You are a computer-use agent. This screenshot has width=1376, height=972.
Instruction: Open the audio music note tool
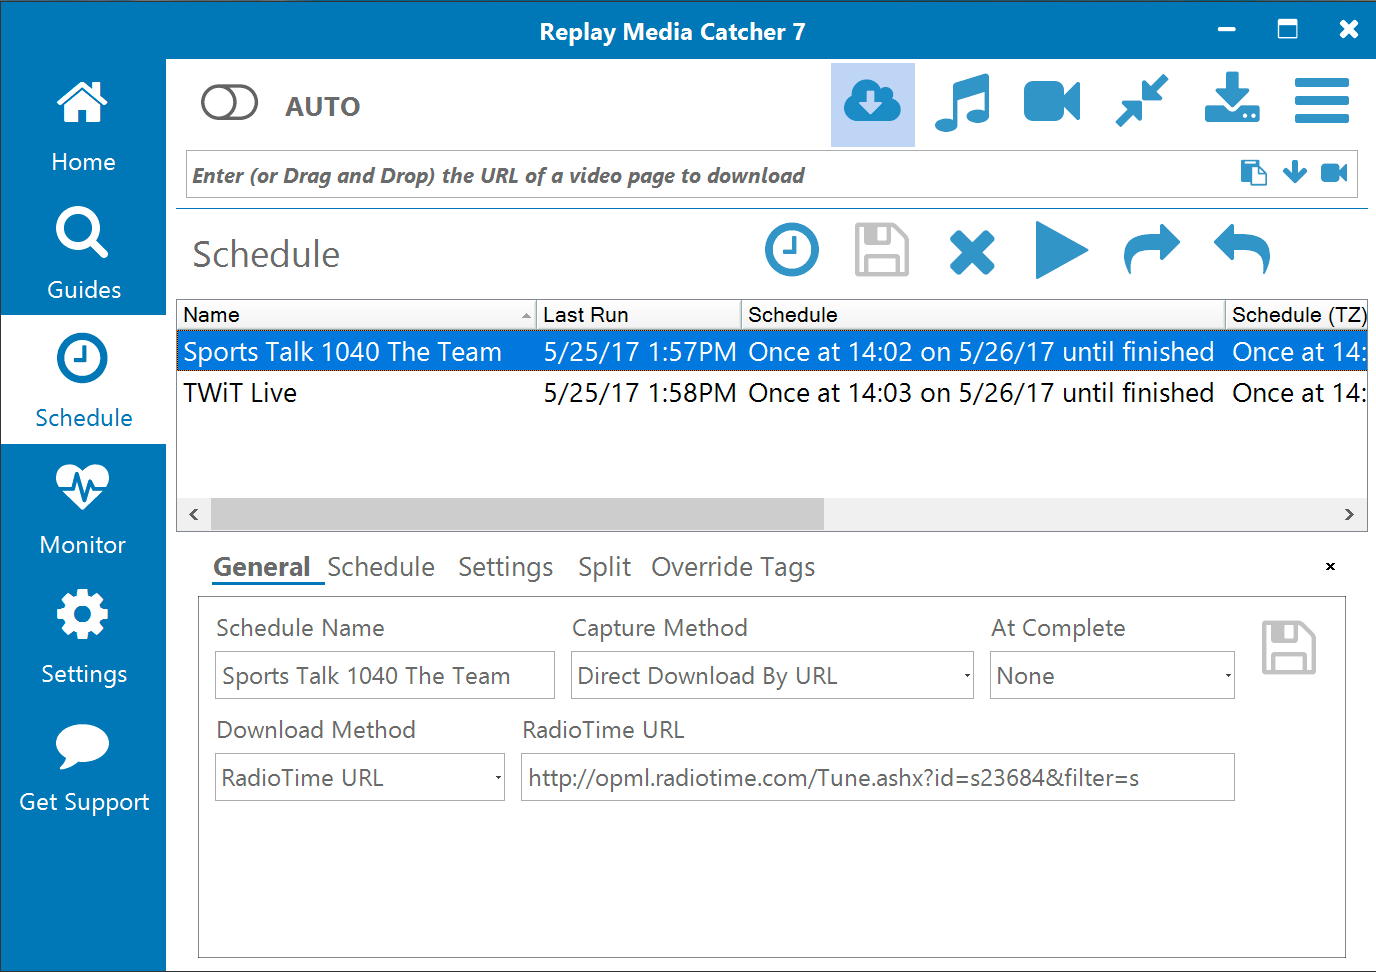[x=962, y=103]
